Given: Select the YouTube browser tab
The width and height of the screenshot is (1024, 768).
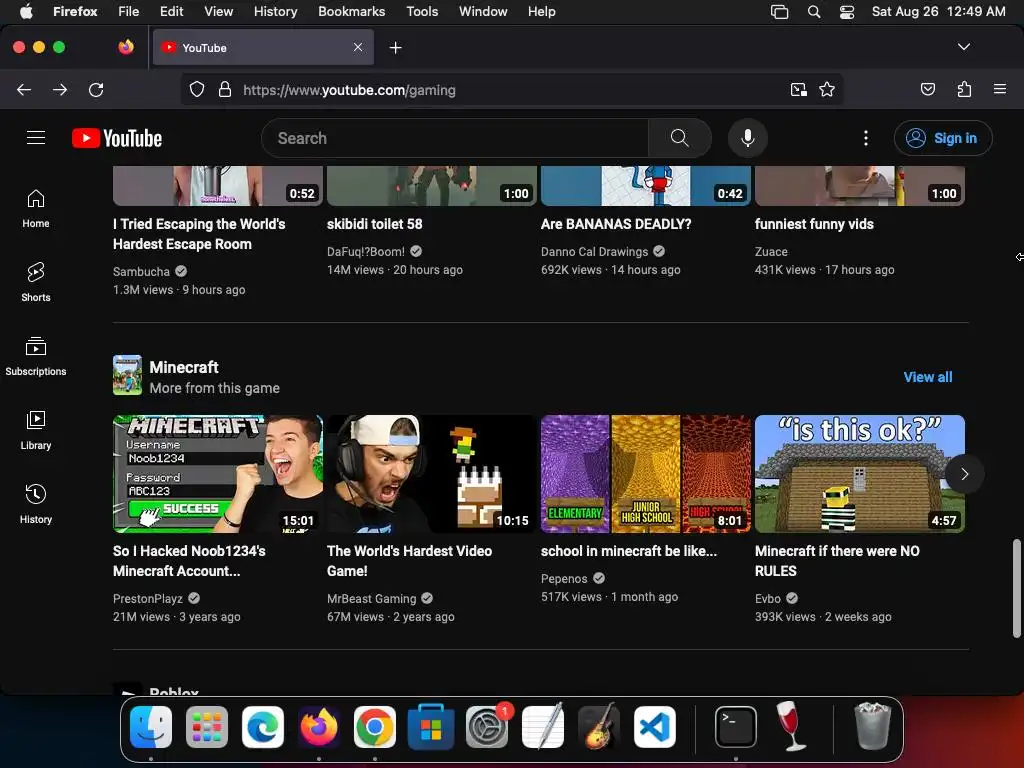Looking at the screenshot, I should point(263,47).
